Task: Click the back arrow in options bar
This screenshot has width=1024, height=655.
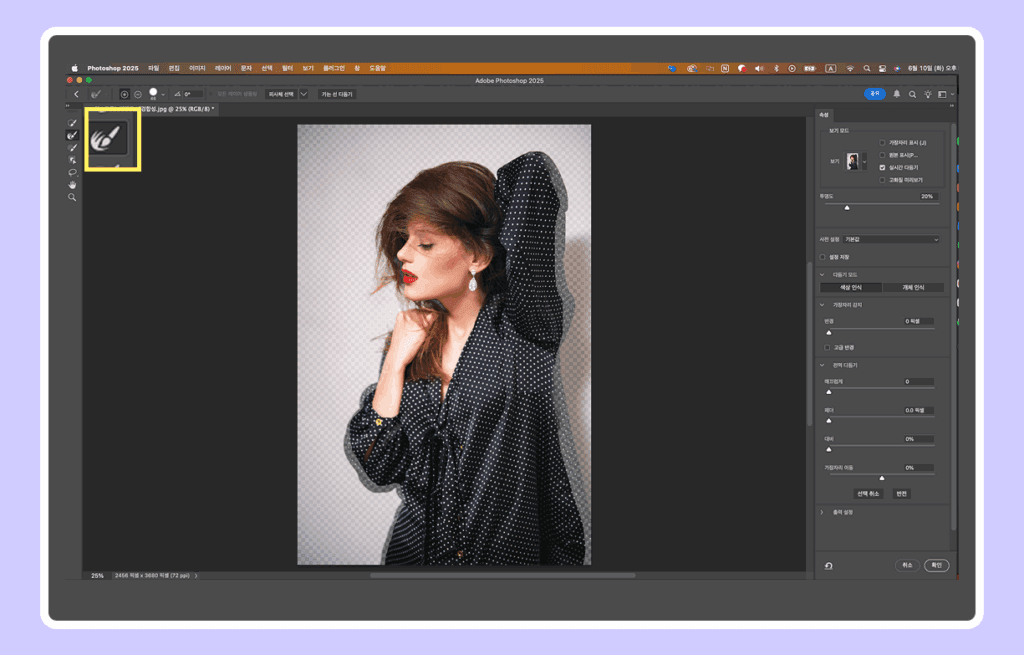Action: 76,94
